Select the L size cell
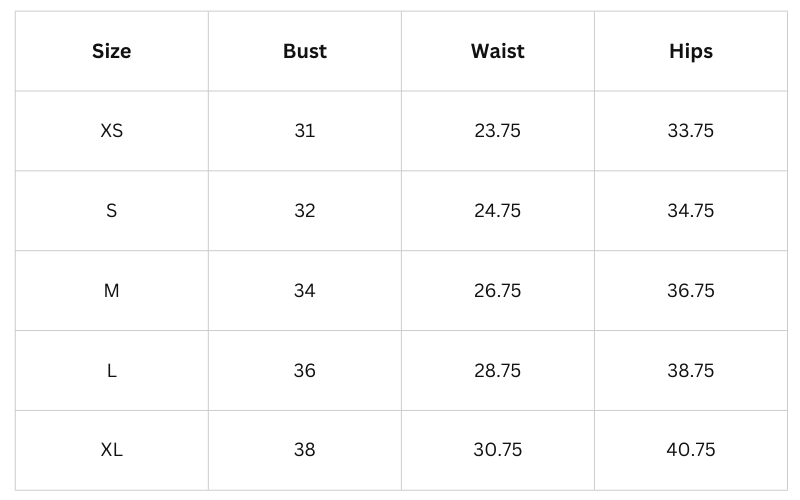800x500 pixels. tap(112, 371)
